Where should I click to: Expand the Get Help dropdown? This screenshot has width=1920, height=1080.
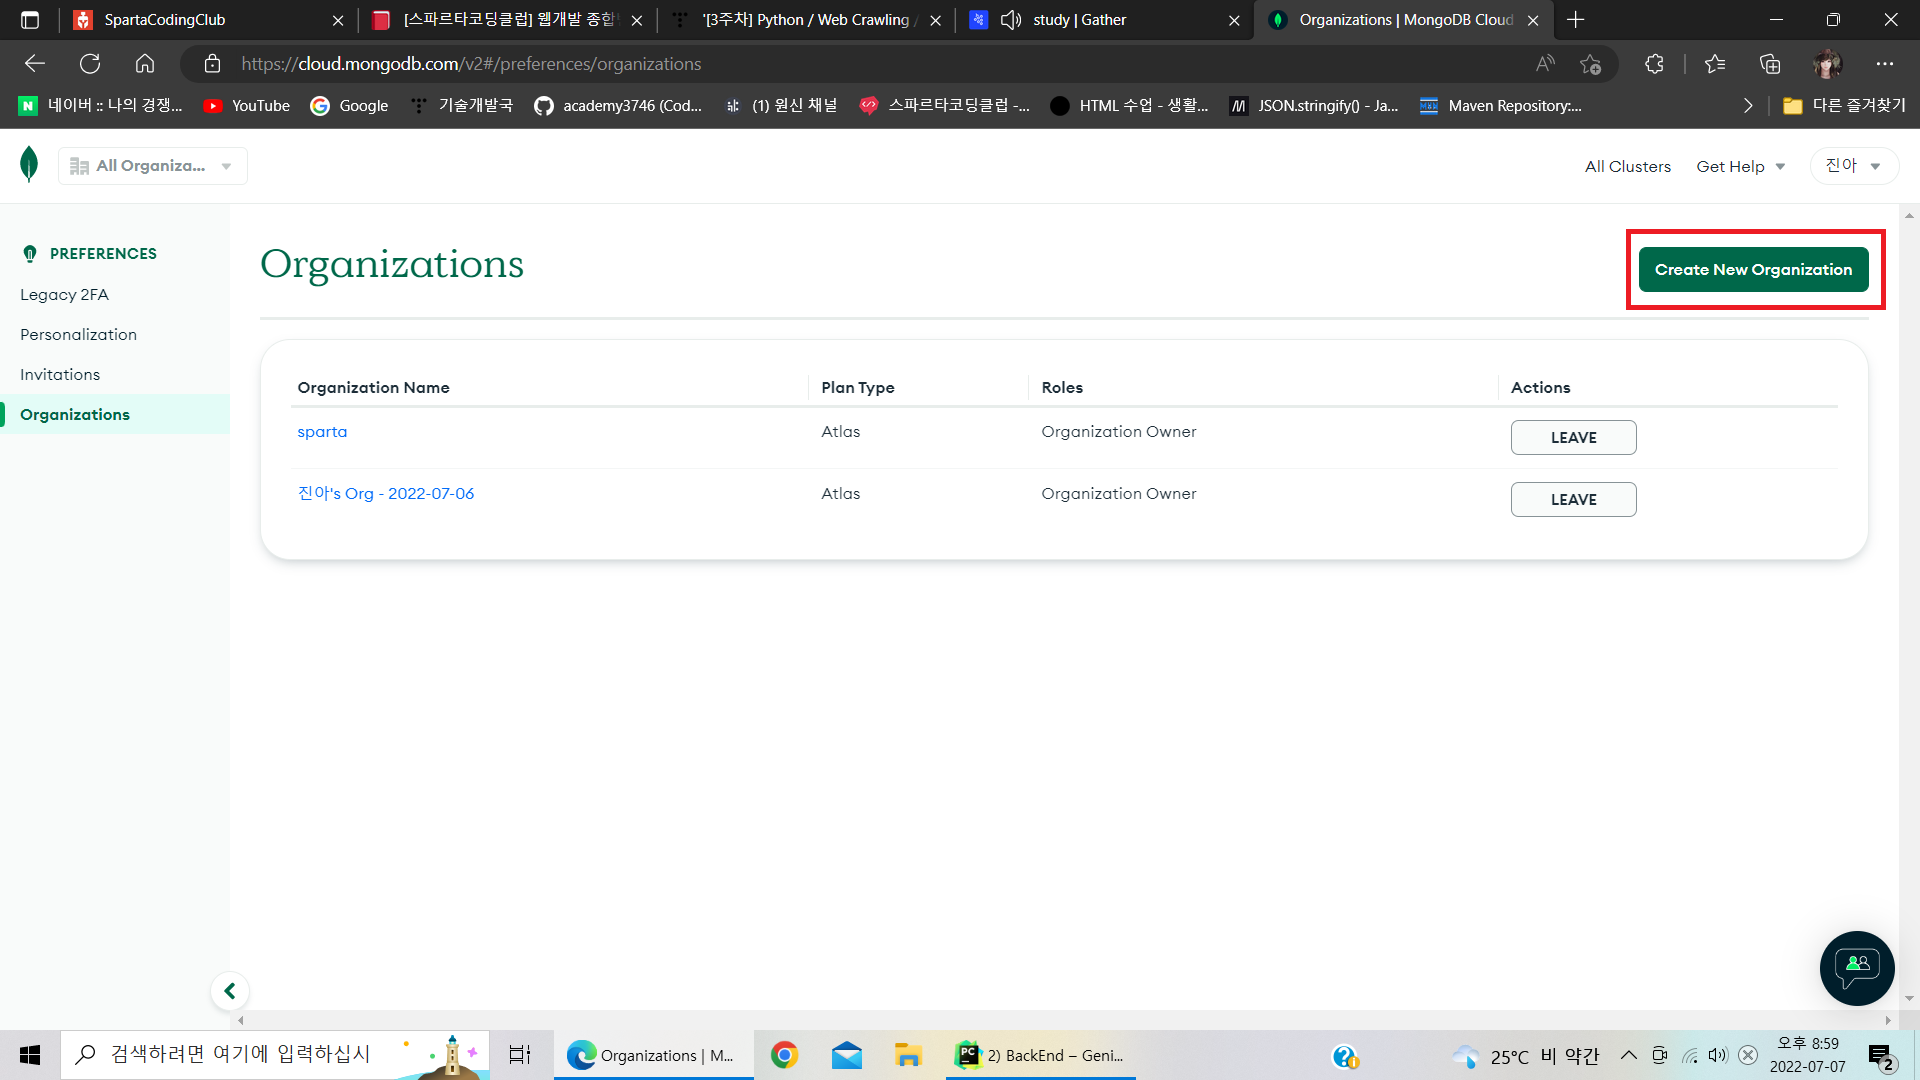click(1740, 167)
